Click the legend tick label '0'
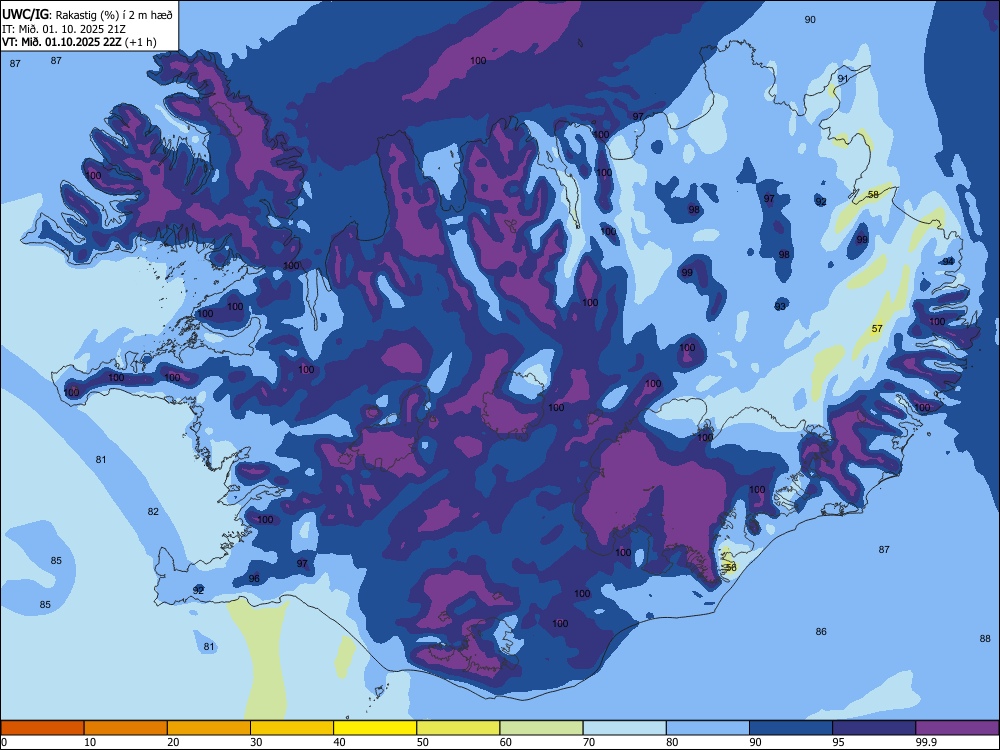Screen dimensions: 1000x750 click(x=5, y=742)
